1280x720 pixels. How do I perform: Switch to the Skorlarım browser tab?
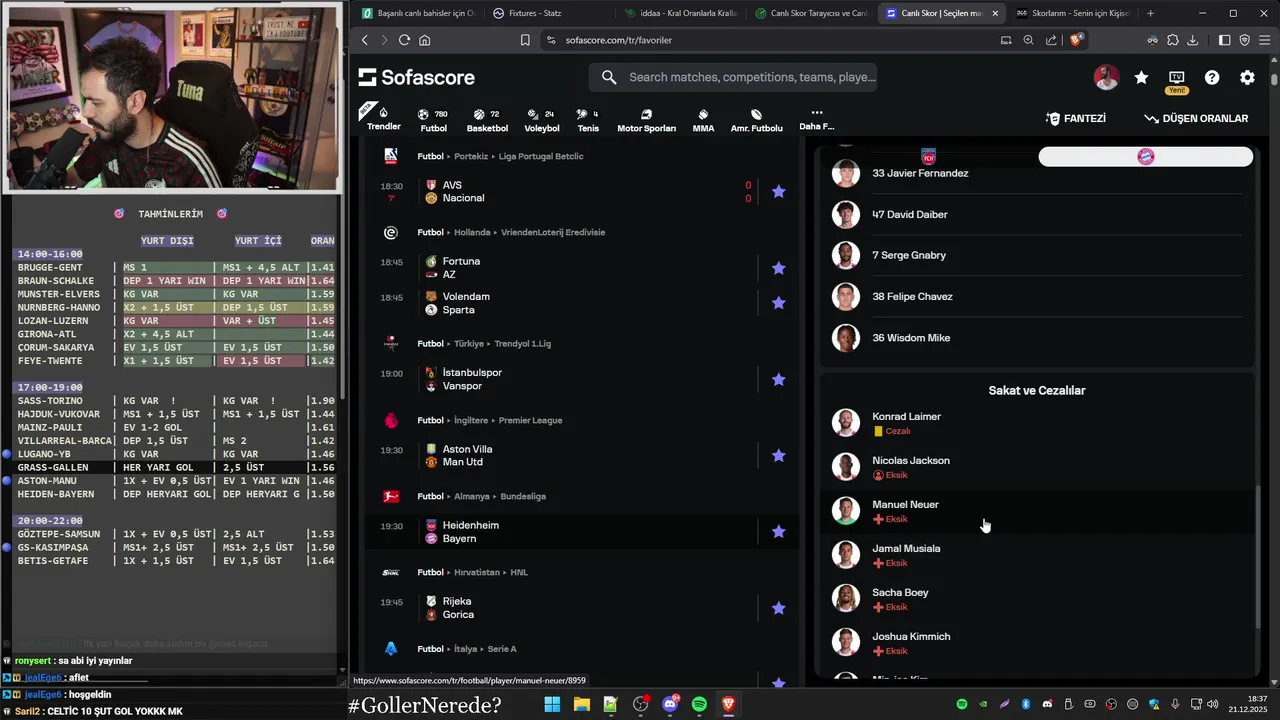click(1072, 13)
